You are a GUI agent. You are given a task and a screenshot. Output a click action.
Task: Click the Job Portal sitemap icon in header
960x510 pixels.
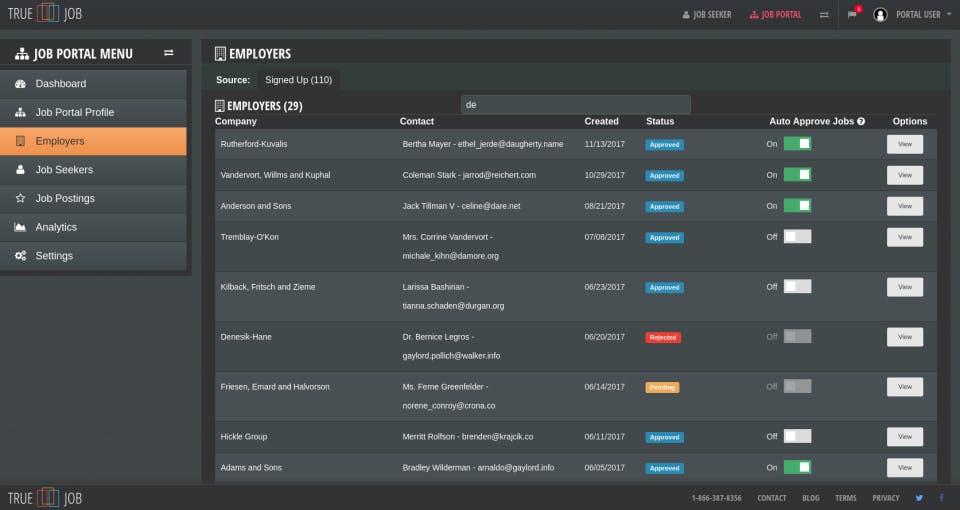pyautogui.click(x=754, y=15)
